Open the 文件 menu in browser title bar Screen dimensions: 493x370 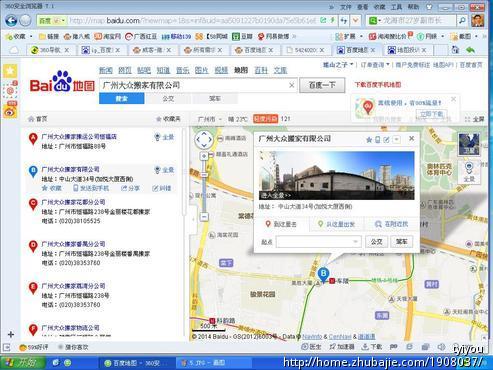tap(345, 6)
